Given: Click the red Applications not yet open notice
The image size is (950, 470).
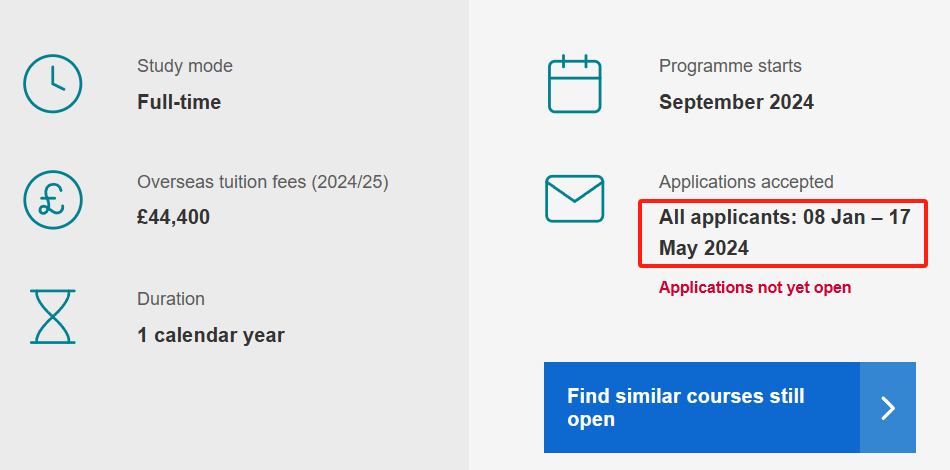Looking at the screenshot, I should tap(755, 288).
